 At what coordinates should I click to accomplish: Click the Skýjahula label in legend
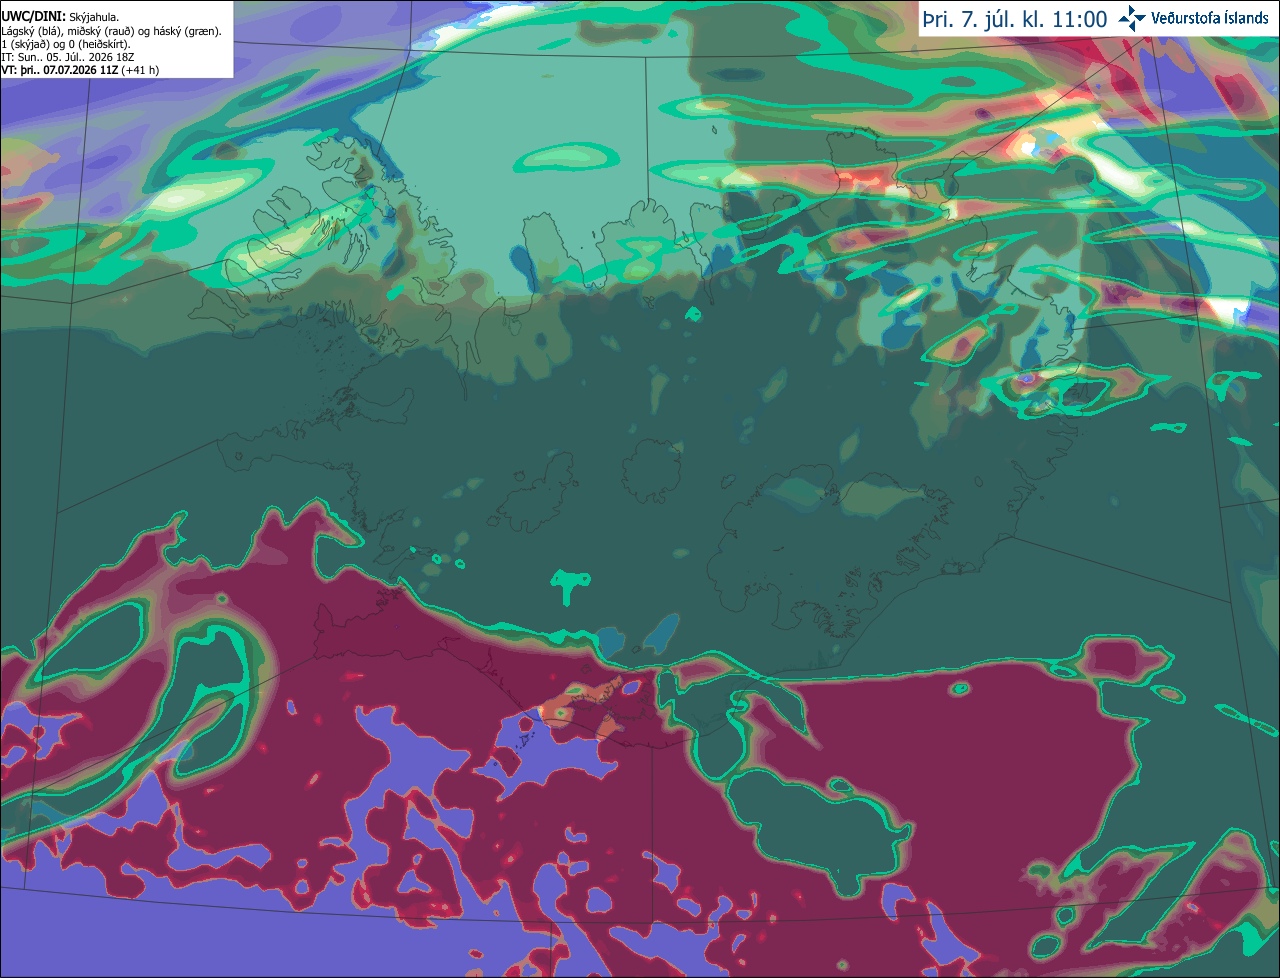95,17
